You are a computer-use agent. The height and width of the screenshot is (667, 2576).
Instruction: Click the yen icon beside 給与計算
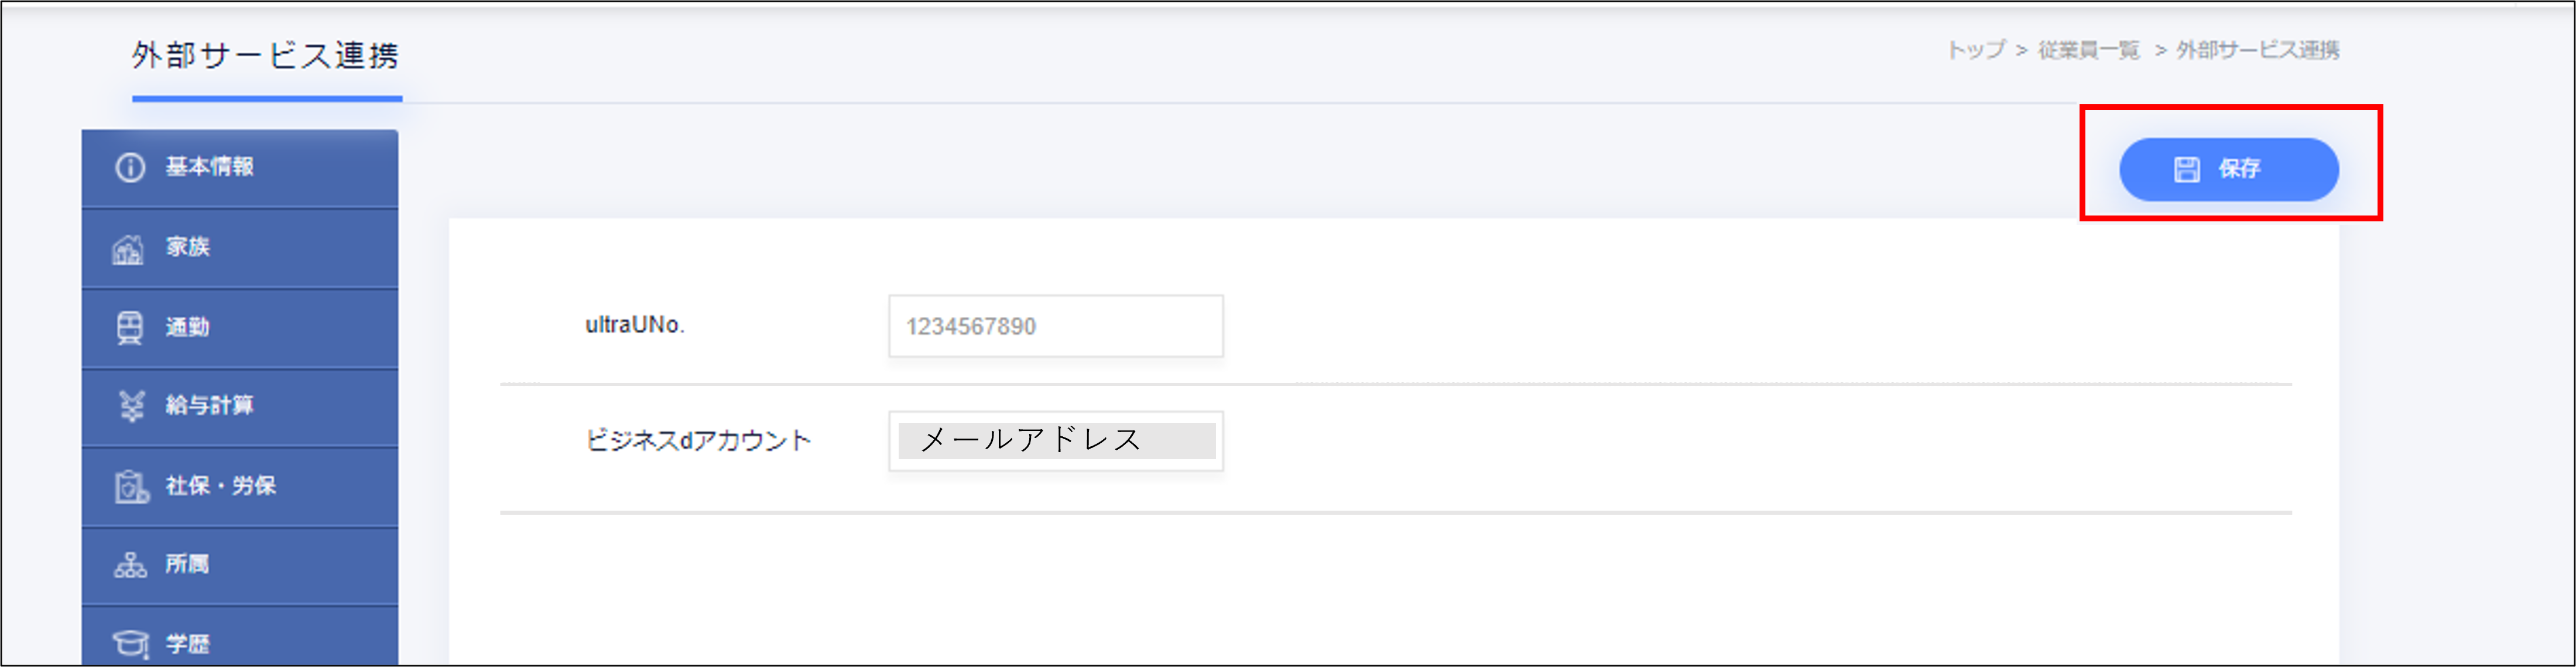[x=131, y=405]
